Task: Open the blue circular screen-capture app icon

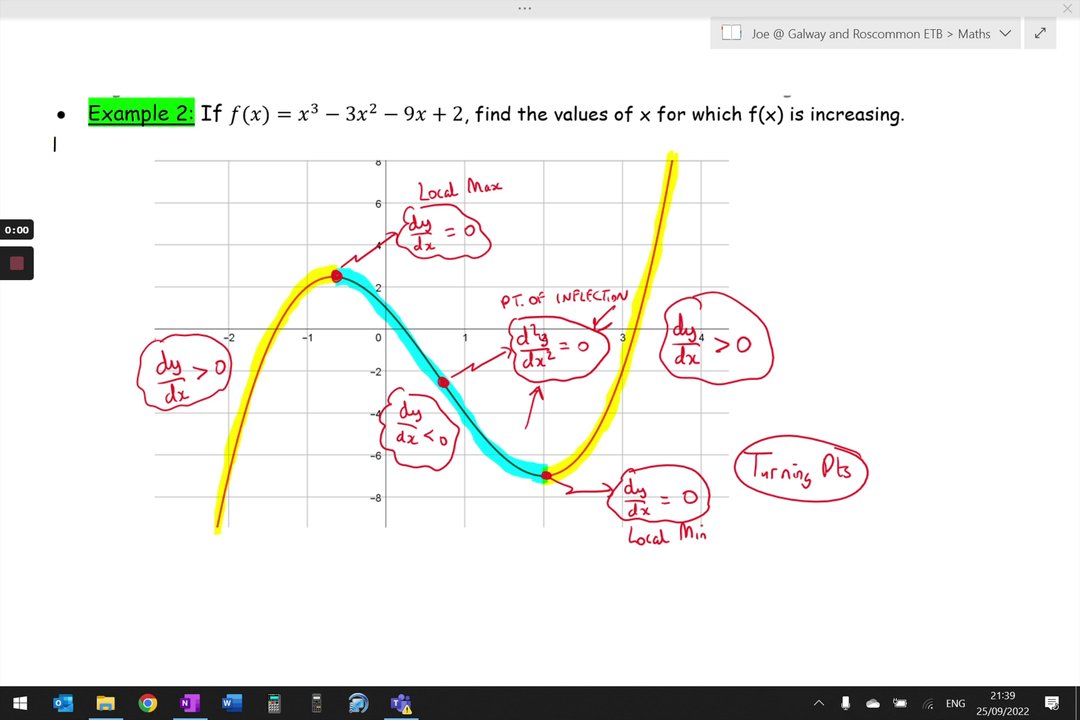Action: click(x=358, y=703)
